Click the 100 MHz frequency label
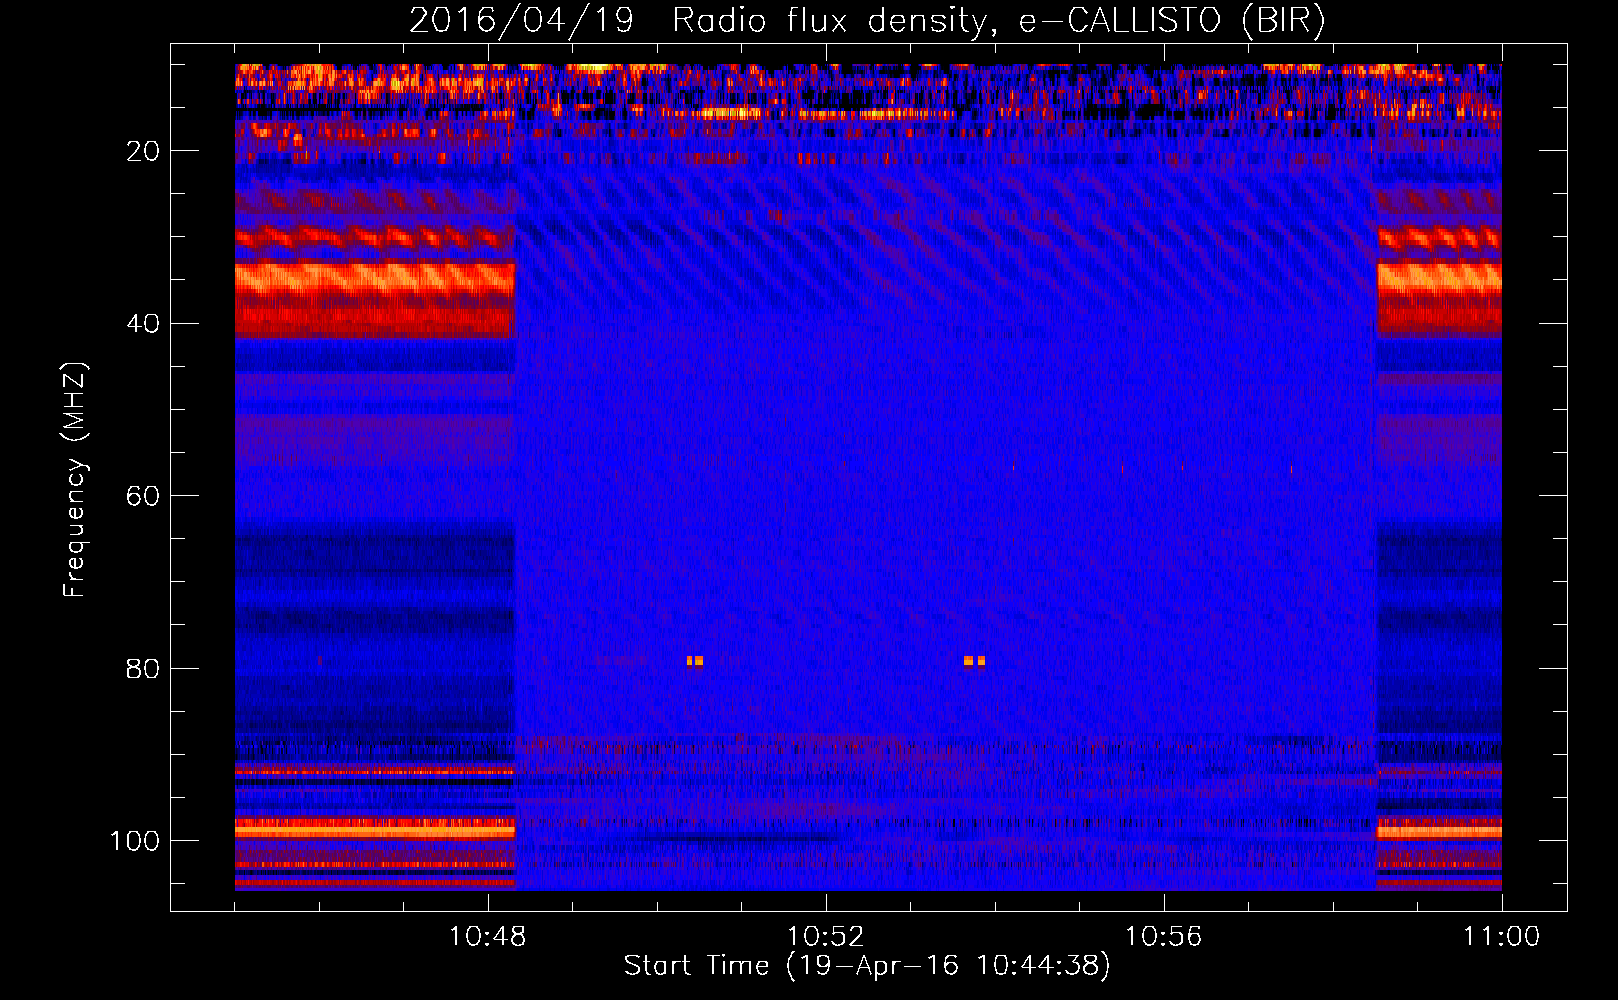The height and width of the screenshot is (1000, 1618). pos(135,841)
